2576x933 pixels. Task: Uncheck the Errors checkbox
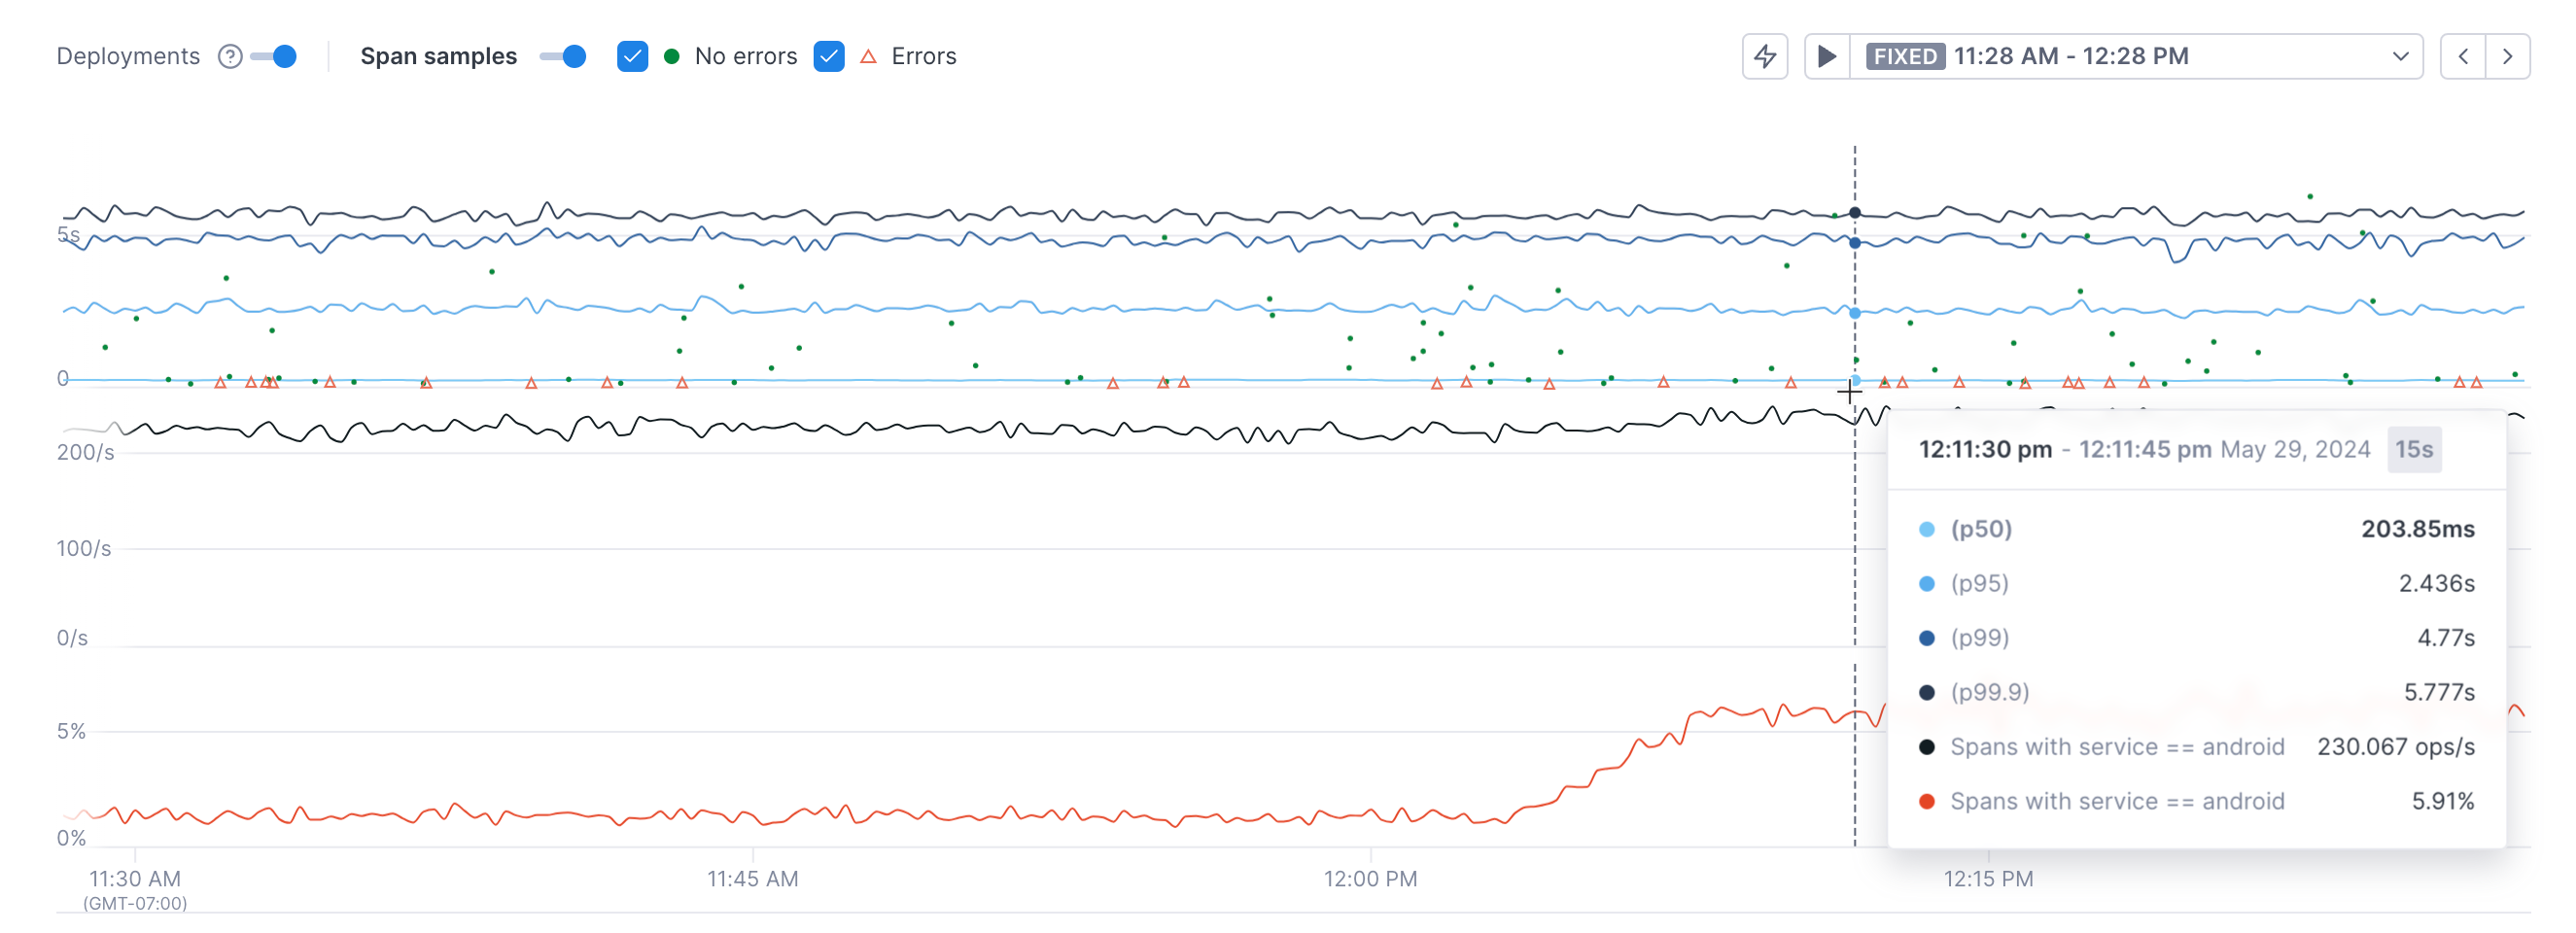(x=829, y=56)
